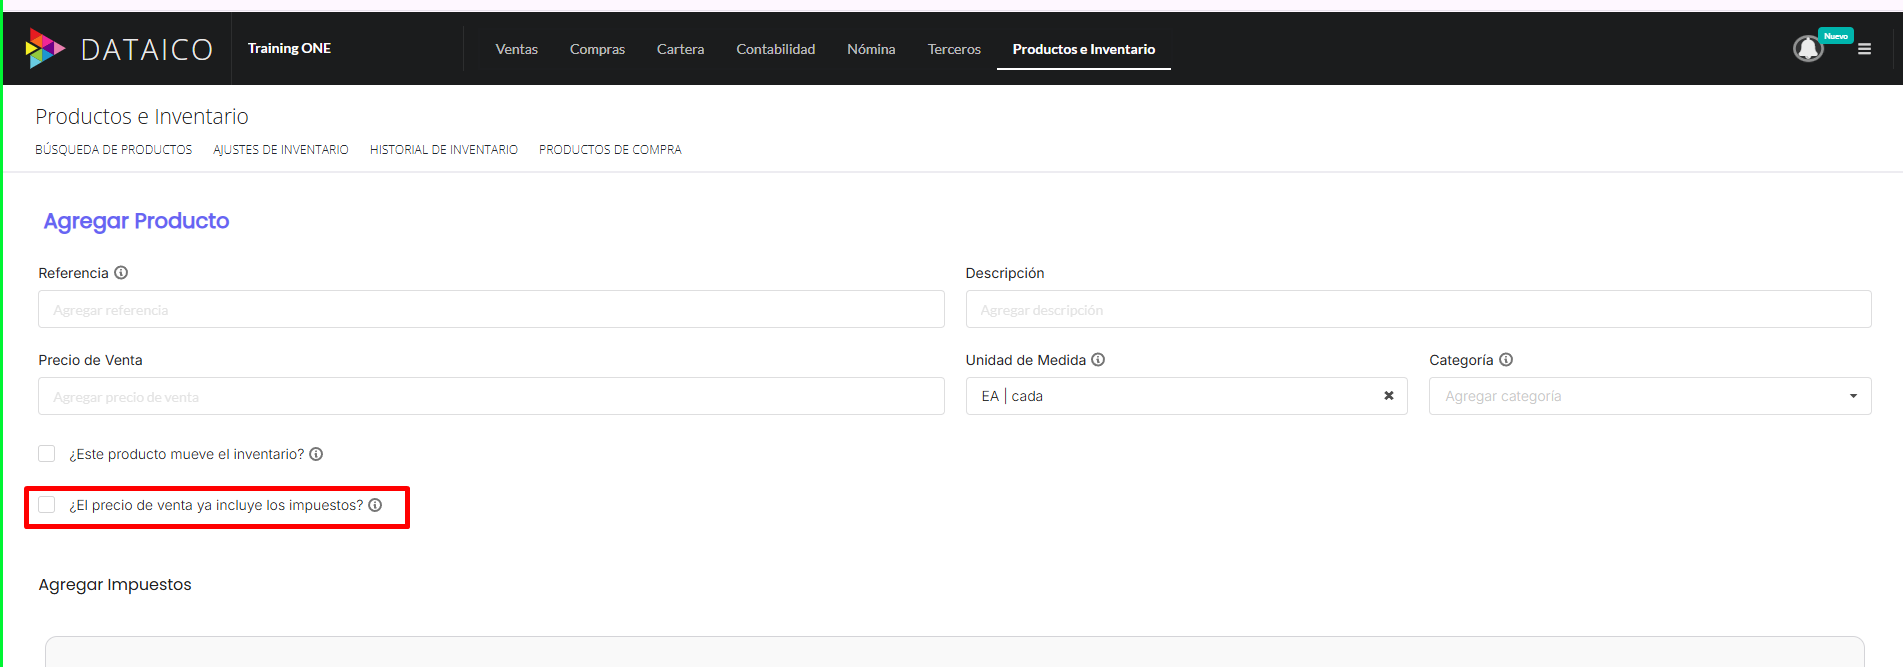Switch to Ajustes de Inventario tab

(x=281, y=150)
